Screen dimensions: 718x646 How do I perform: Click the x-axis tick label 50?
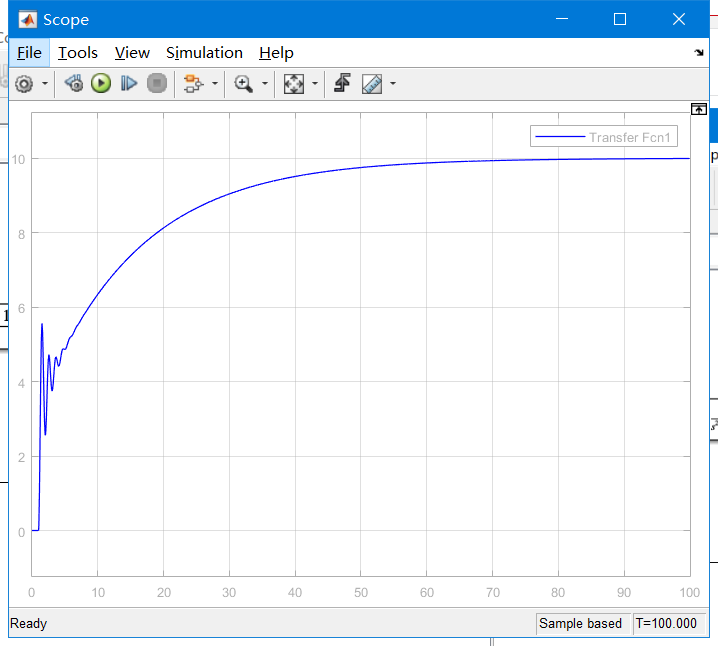[361, 592]
